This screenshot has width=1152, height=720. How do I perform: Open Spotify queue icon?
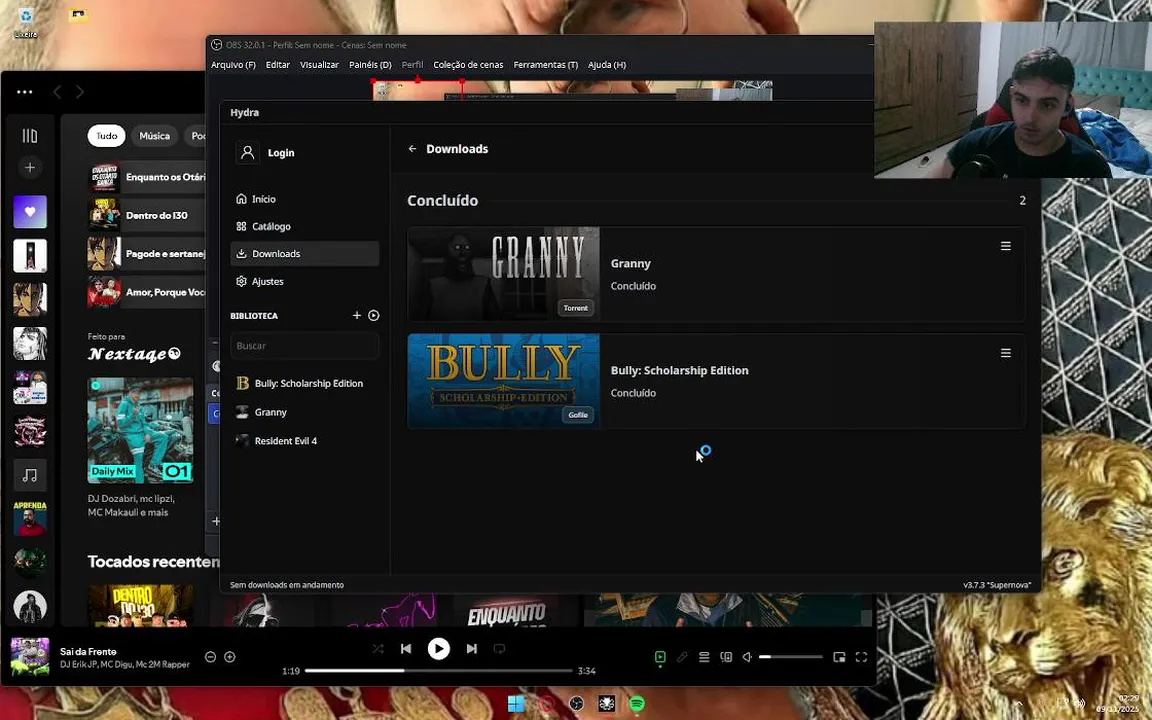click(704, 657)
